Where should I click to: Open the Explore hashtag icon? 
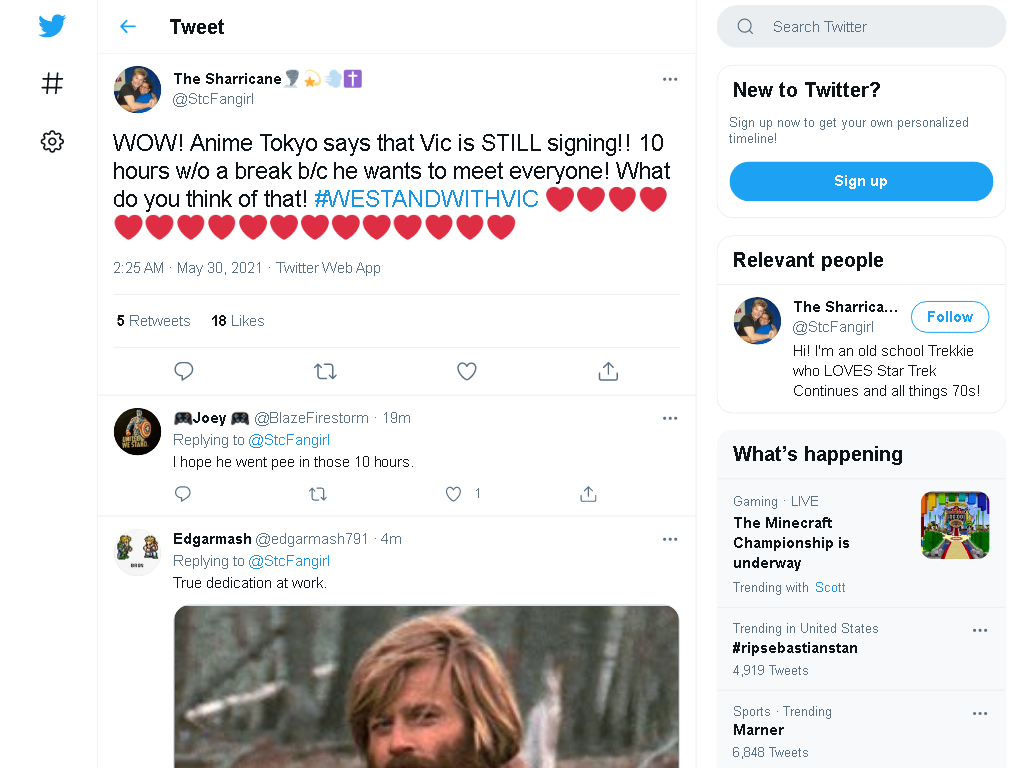(52, 84)
